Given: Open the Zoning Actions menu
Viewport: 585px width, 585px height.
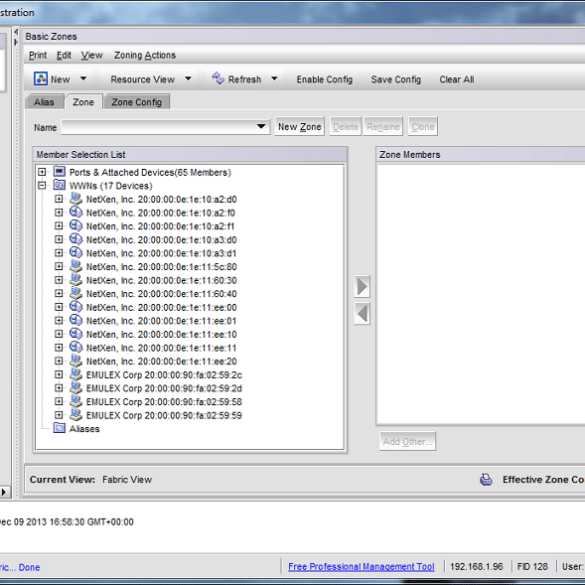Looking at the screenshot, I should [145, 55].
